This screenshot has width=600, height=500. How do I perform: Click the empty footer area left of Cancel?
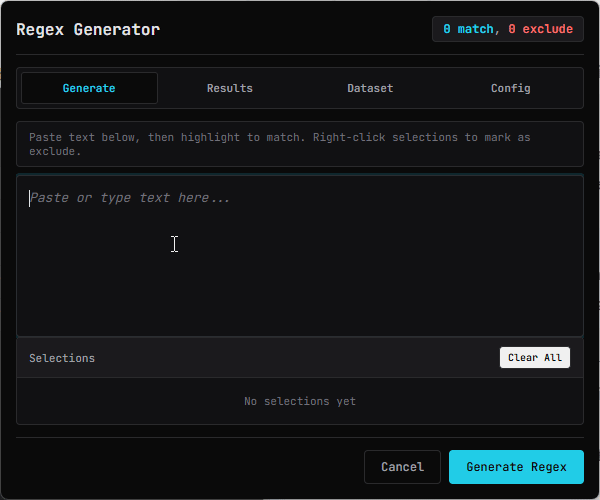190,467
